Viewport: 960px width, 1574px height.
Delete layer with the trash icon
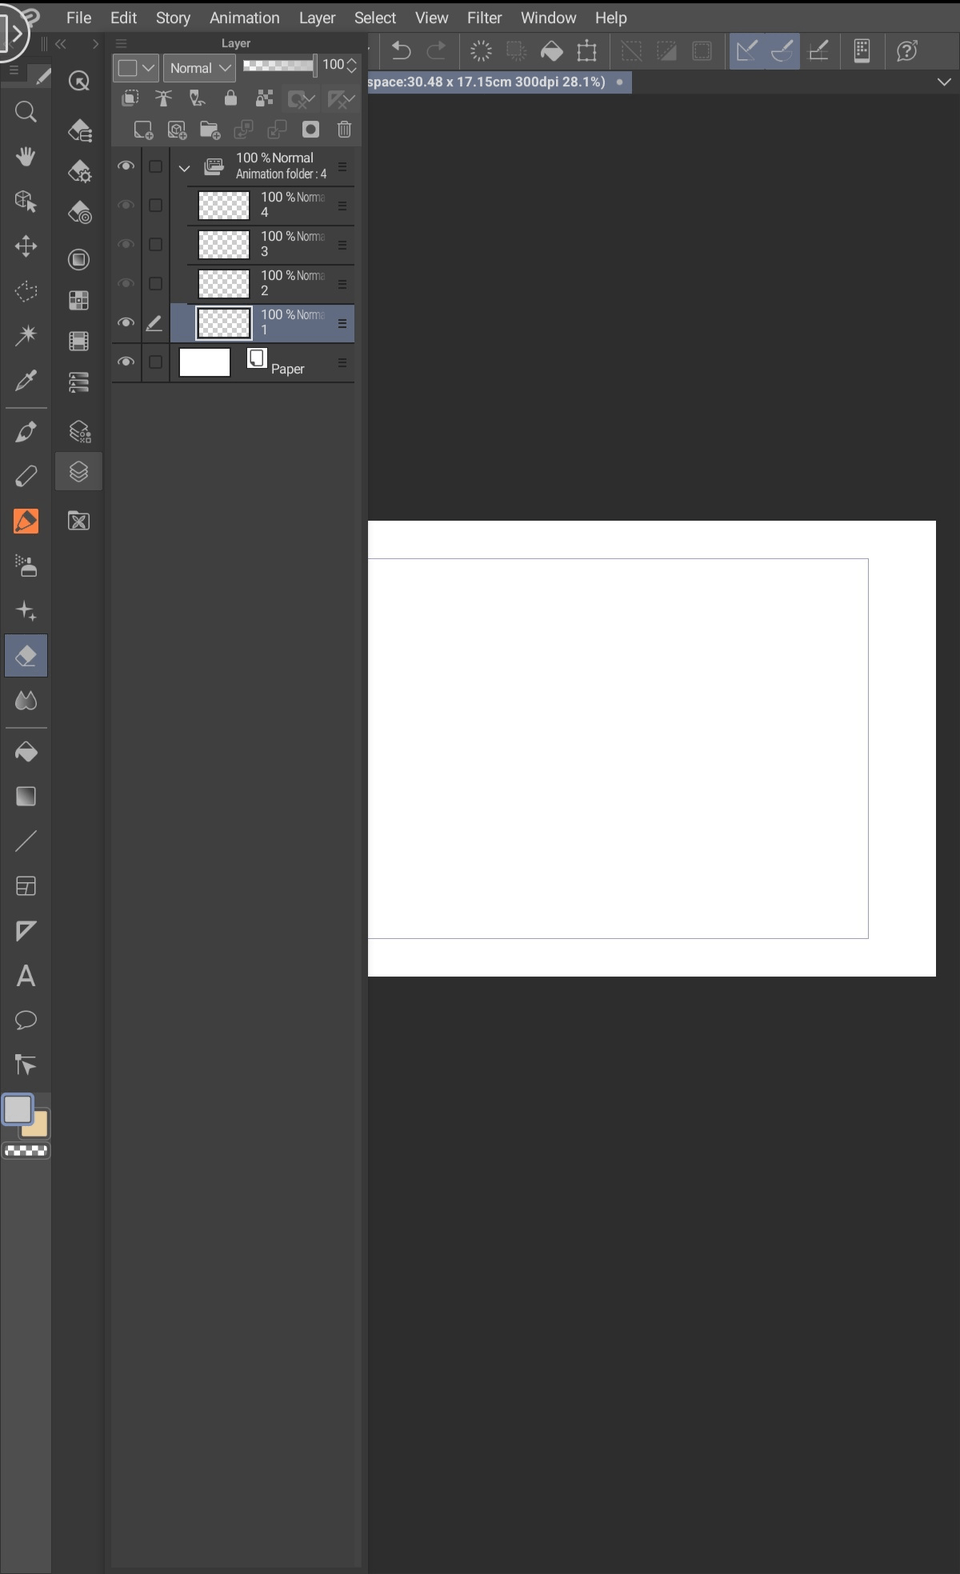[344, 129]
